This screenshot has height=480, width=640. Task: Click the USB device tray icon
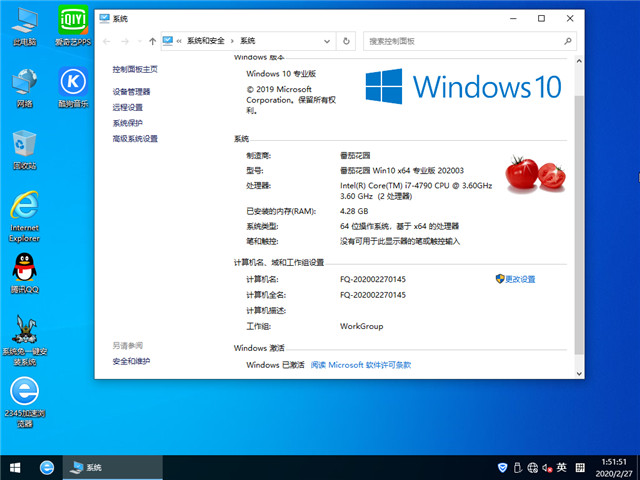click(x=518, y=467)
